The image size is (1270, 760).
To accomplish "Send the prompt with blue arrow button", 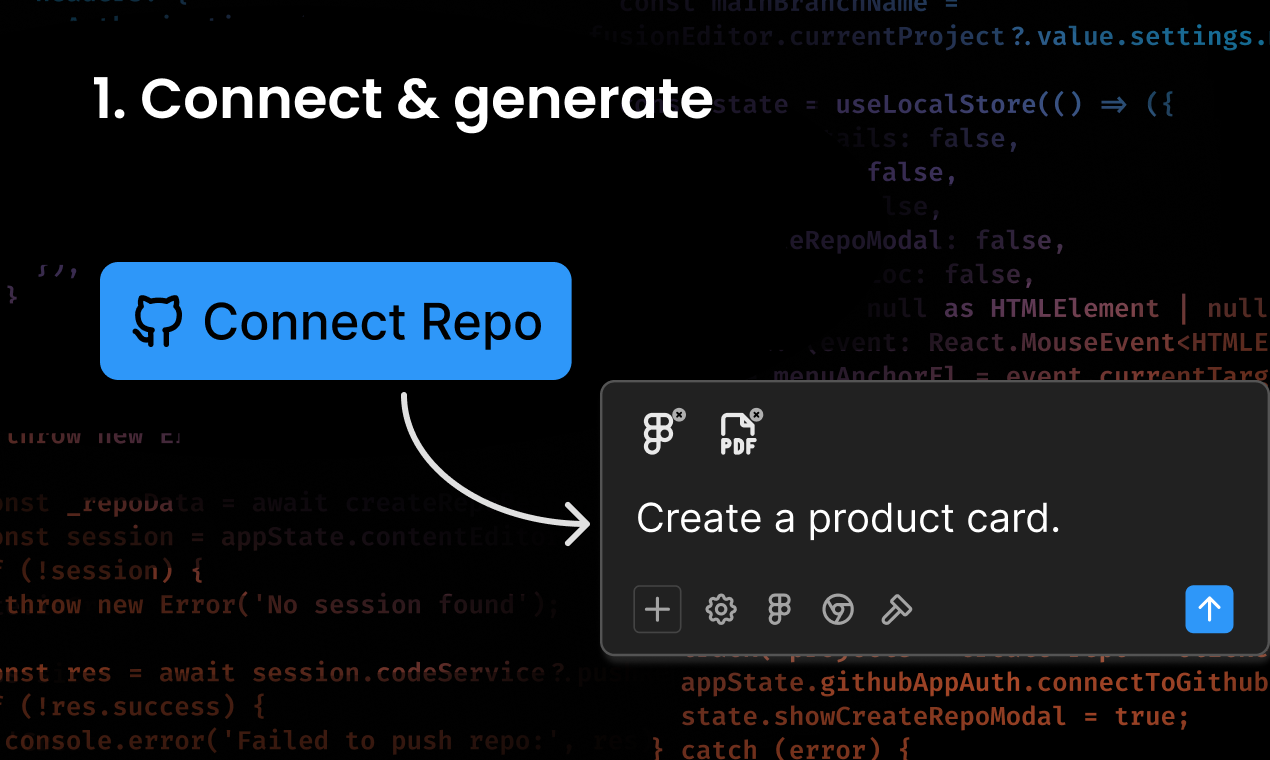I will [1209, 609].
